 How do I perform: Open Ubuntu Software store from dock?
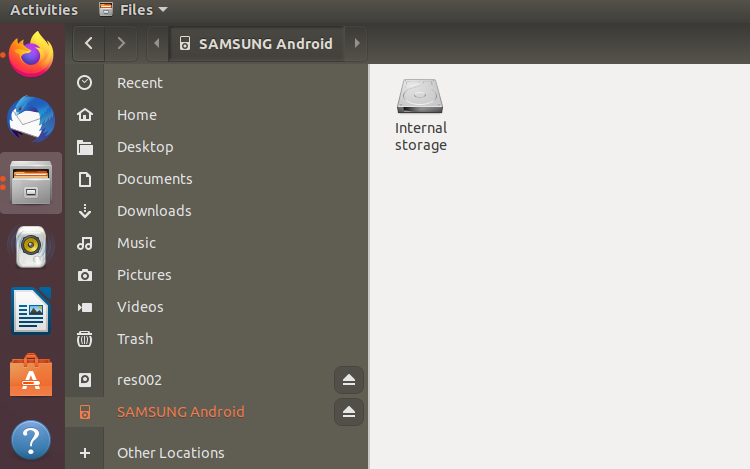(x=31, y=376)
